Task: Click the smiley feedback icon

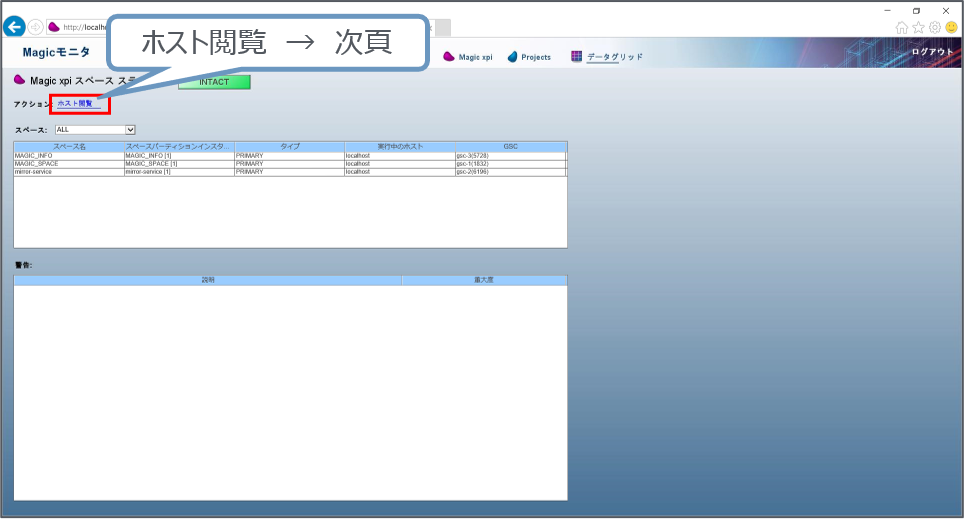Action: coord(951,27)
